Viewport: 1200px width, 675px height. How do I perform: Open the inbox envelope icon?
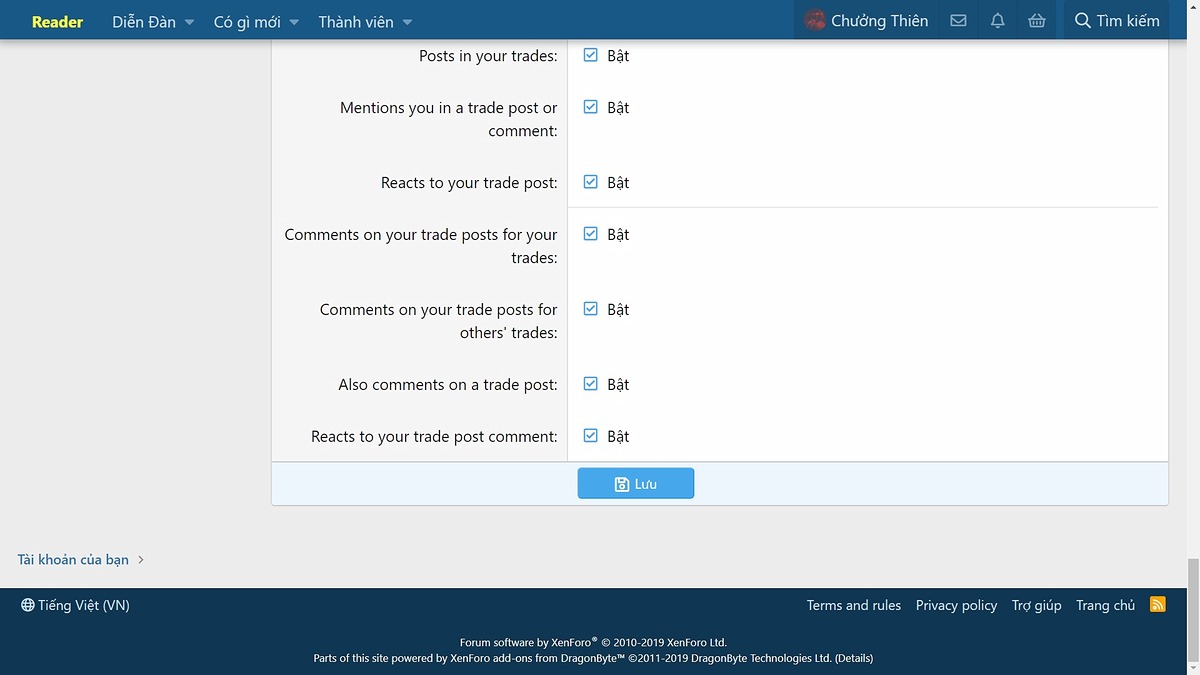pos(958,21)
